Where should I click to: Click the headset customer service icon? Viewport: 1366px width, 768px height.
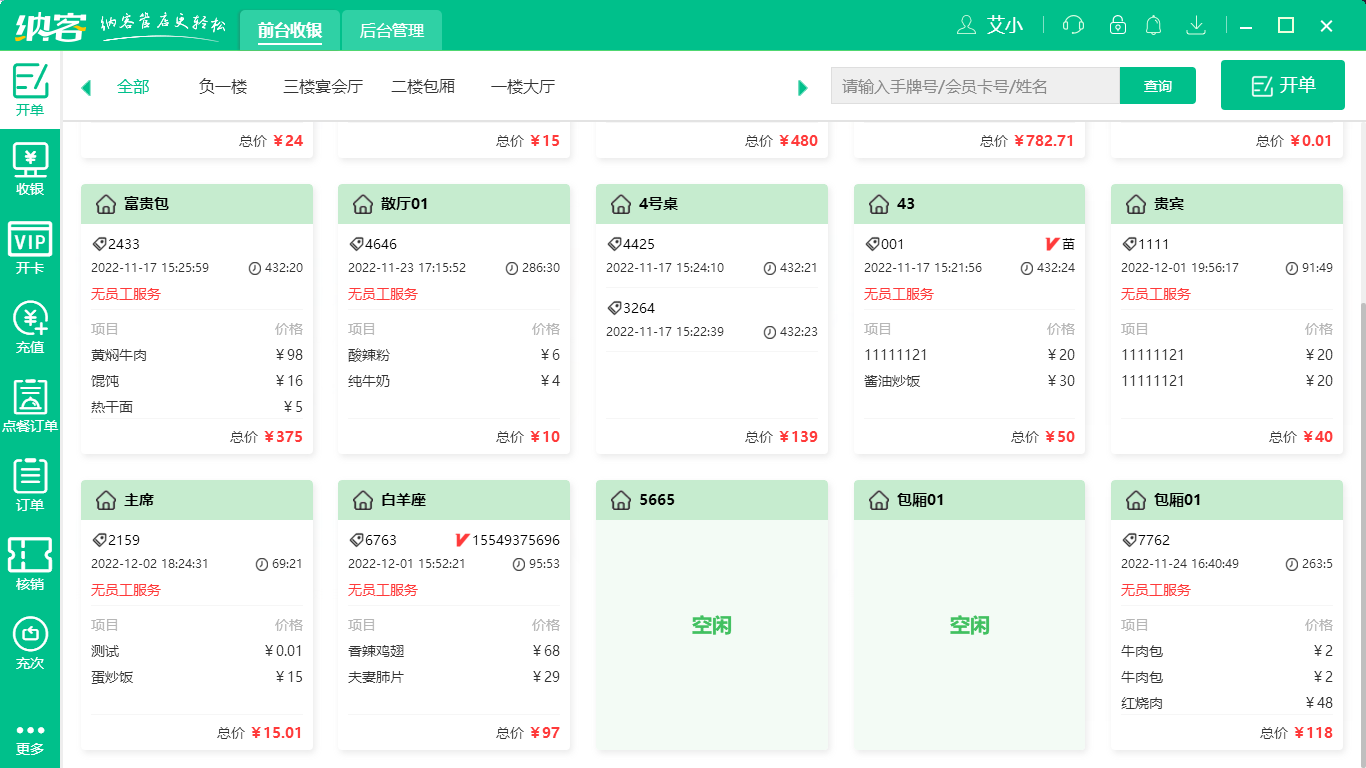[1073, 25]
